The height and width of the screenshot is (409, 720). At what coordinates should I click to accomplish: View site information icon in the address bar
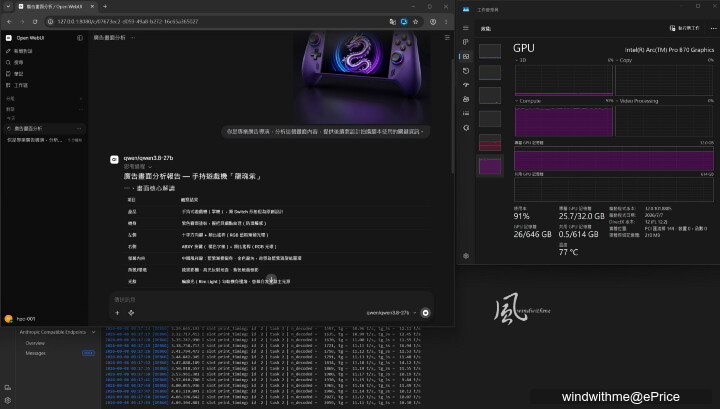click(51, 22)
